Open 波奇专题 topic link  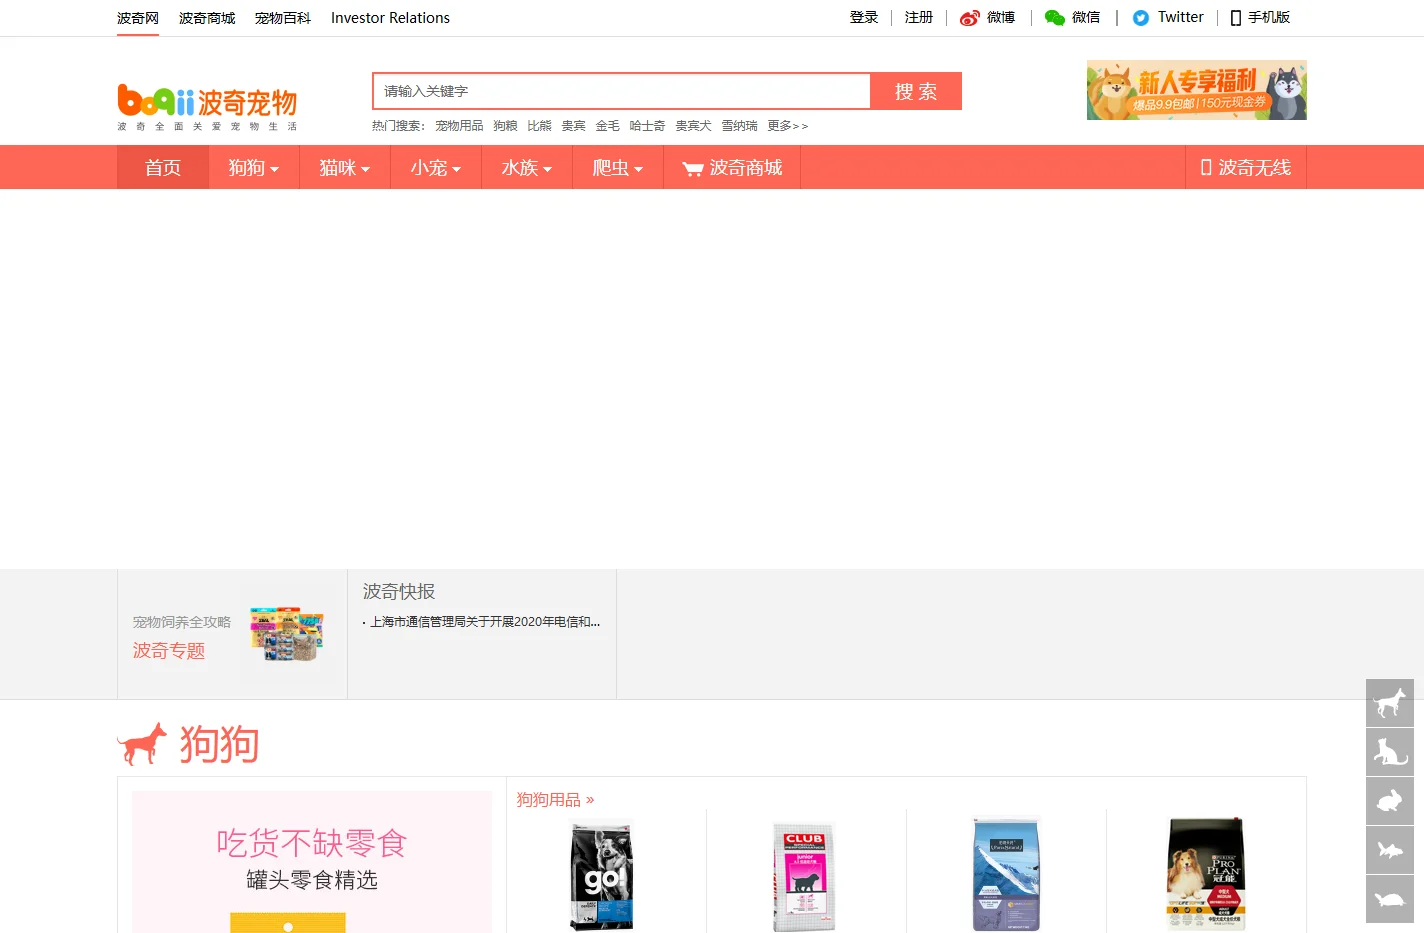click(169, 651)
